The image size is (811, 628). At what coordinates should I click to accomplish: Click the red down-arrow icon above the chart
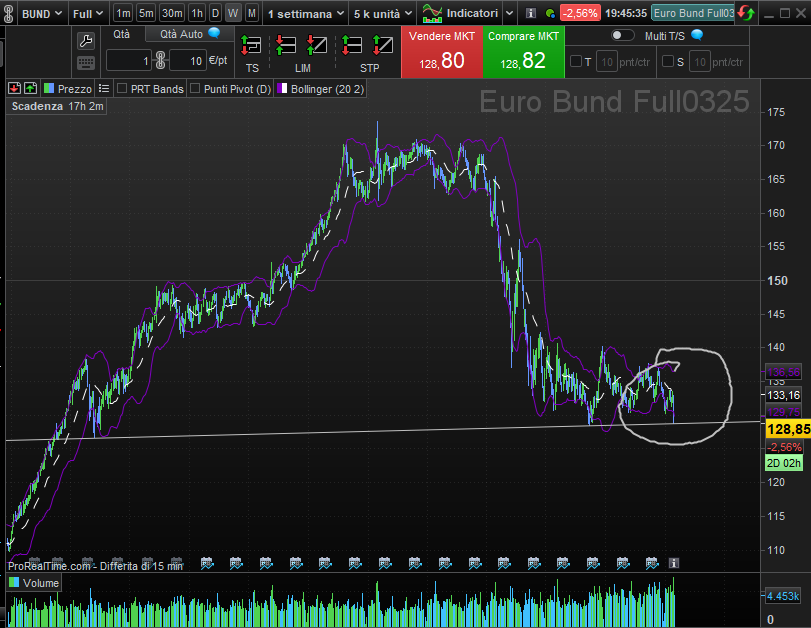click(x=14, y=89)
